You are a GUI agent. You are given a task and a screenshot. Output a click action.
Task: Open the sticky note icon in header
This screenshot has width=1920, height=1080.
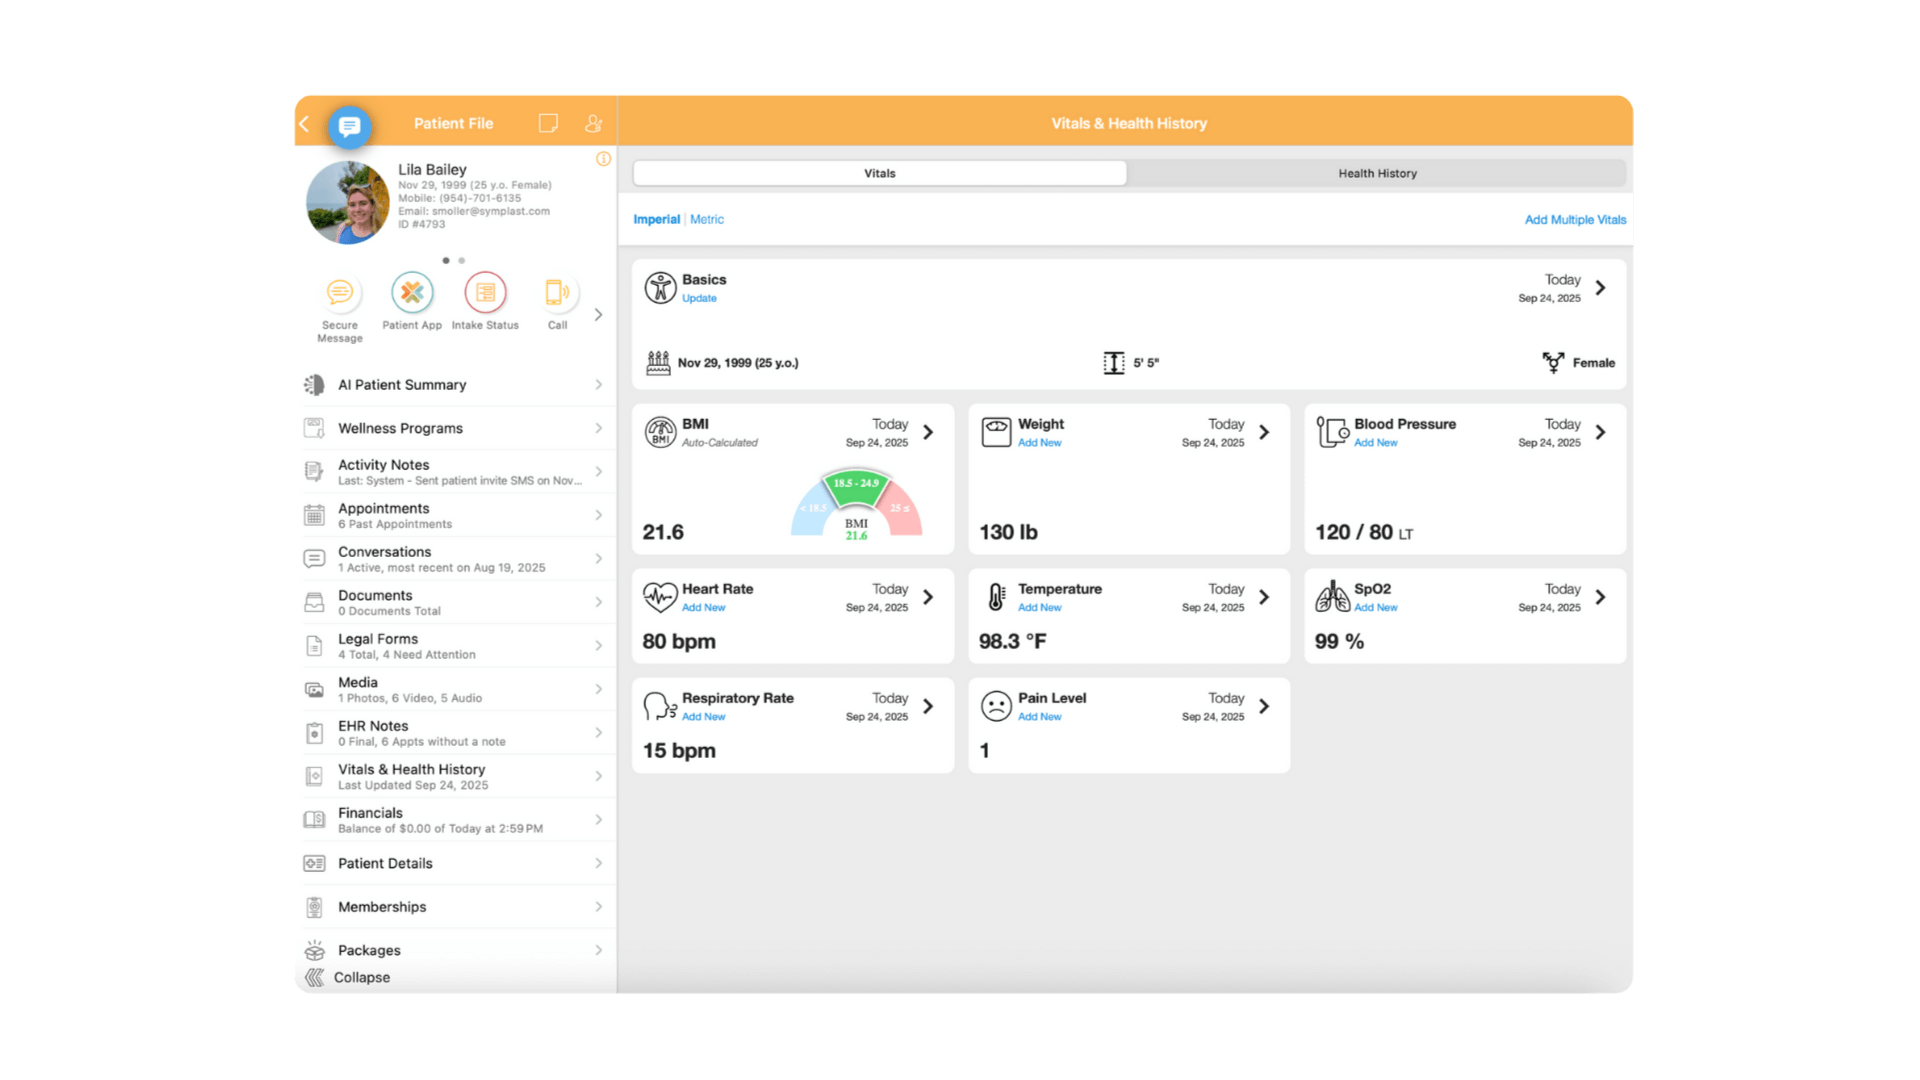(548, 123)
